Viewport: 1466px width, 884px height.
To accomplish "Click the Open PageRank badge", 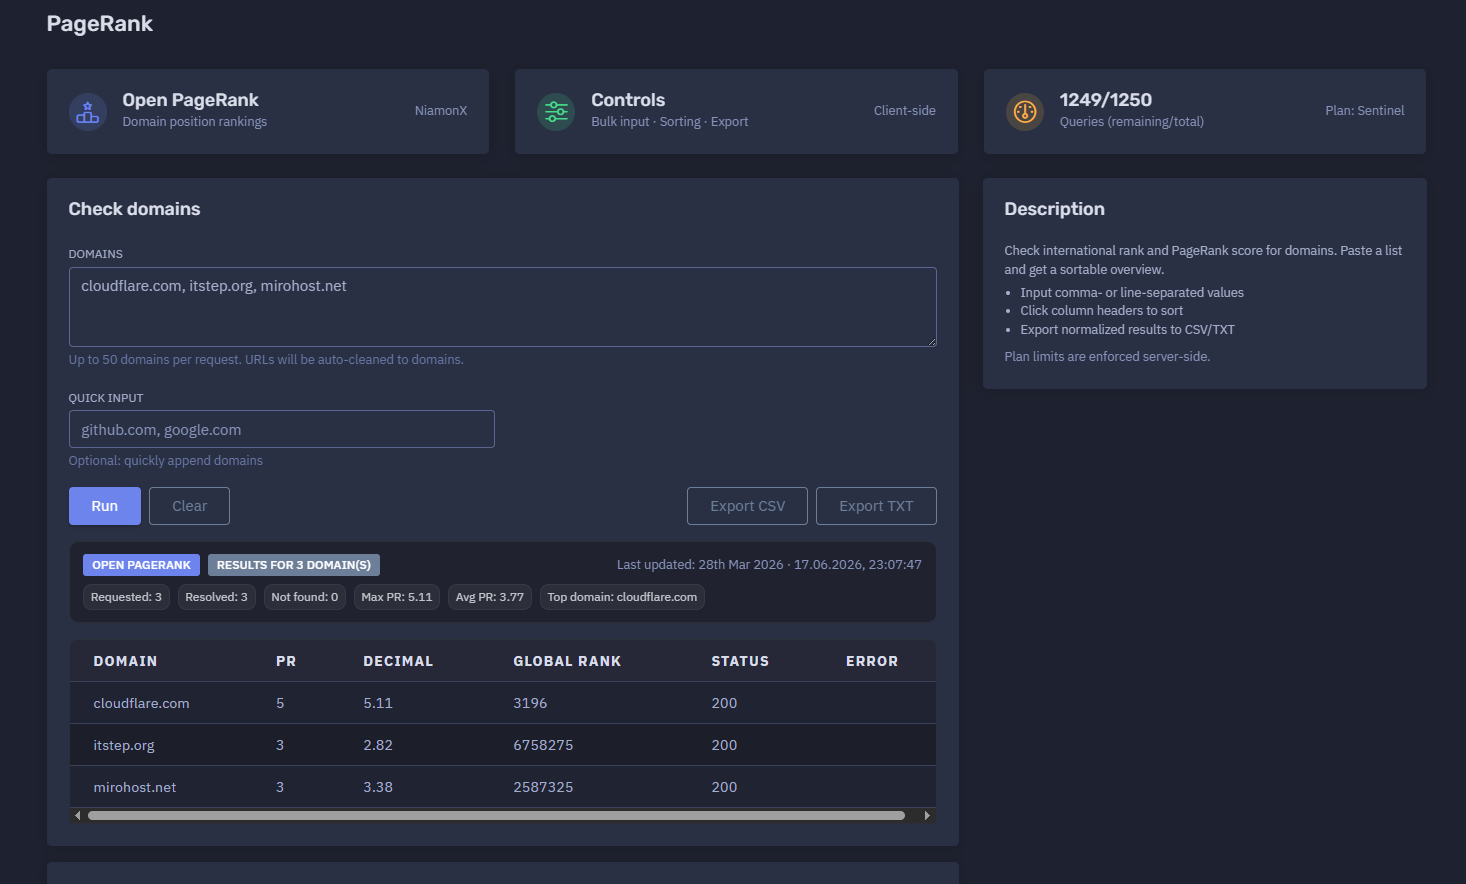I will click(141, 565).
